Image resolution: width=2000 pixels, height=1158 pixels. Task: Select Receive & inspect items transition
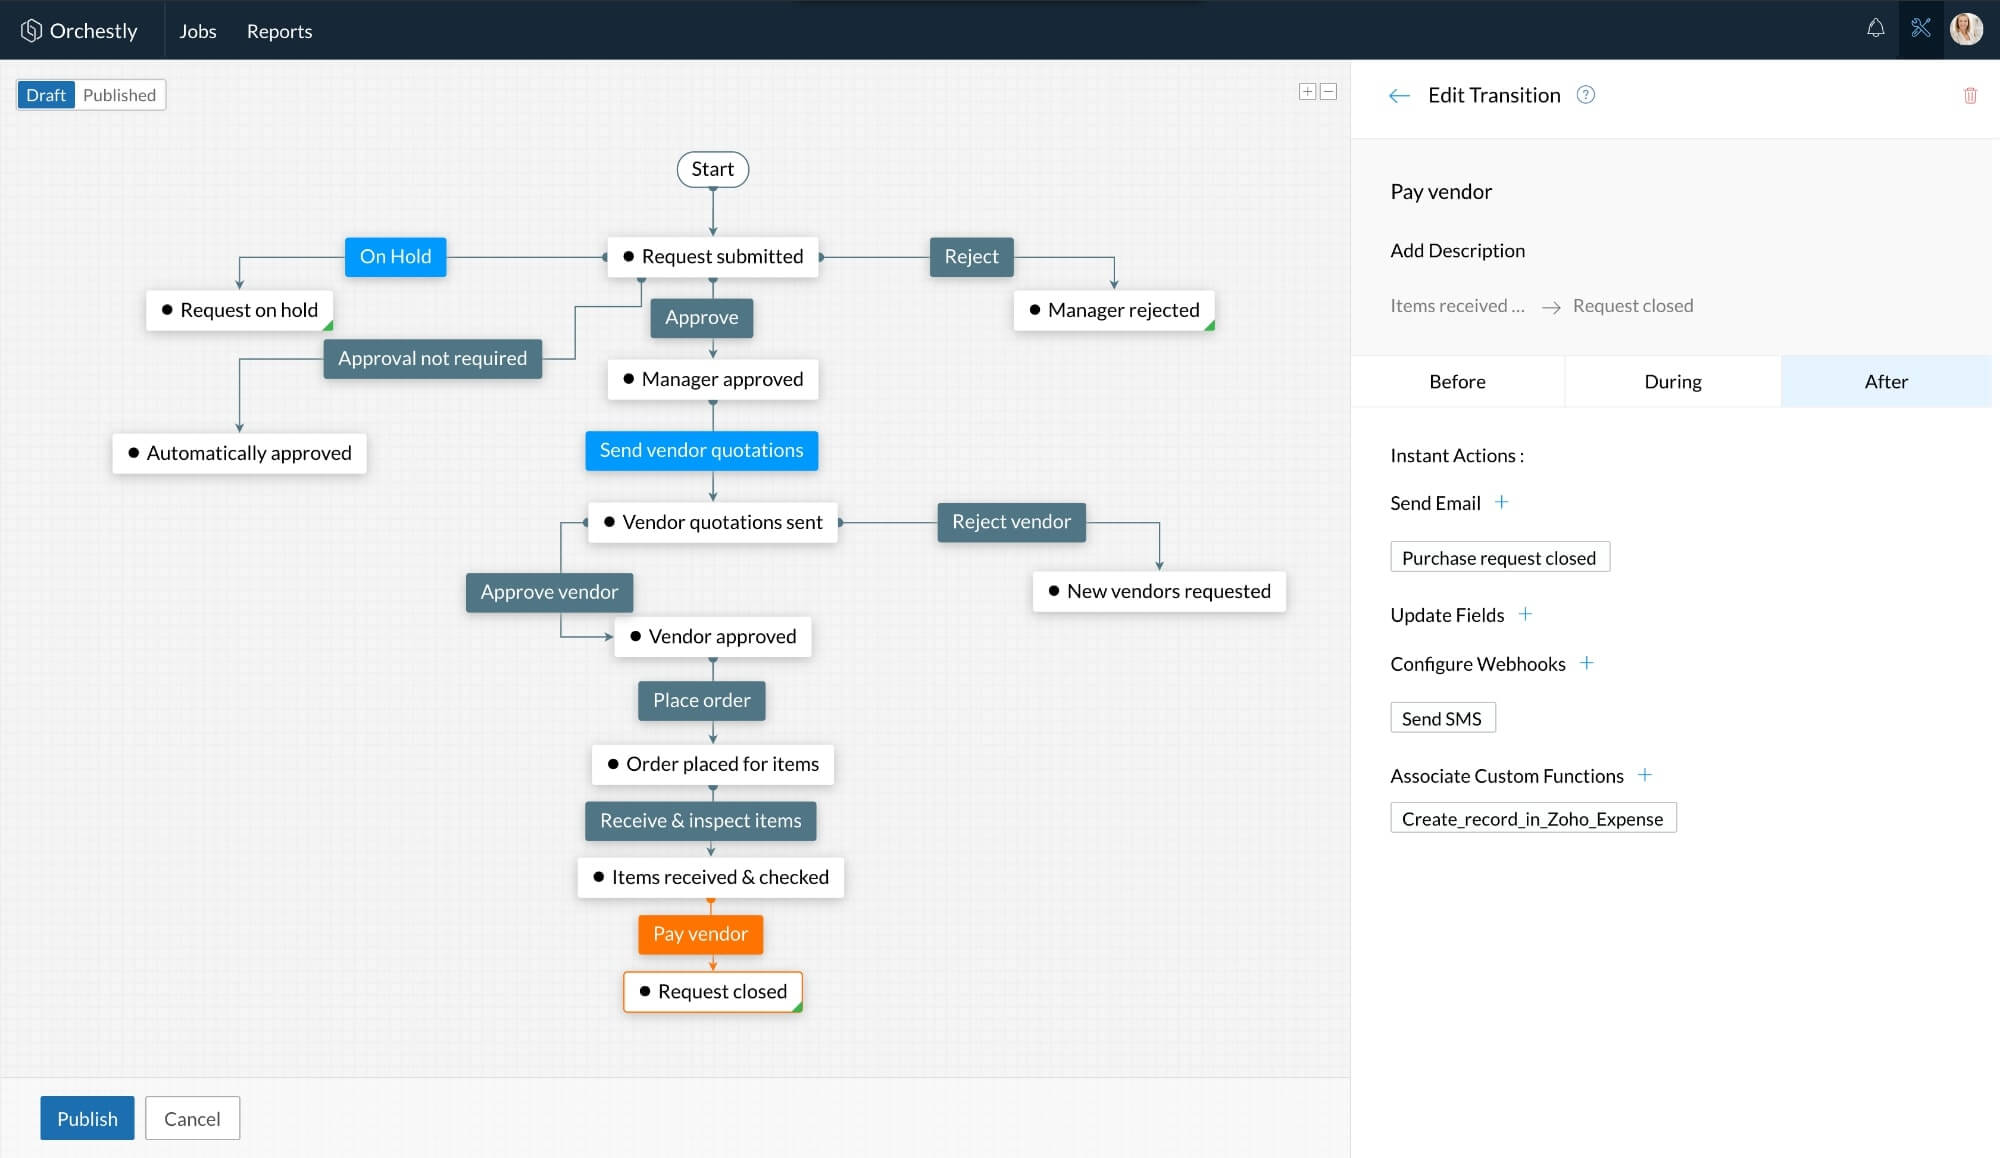(701, 821)
